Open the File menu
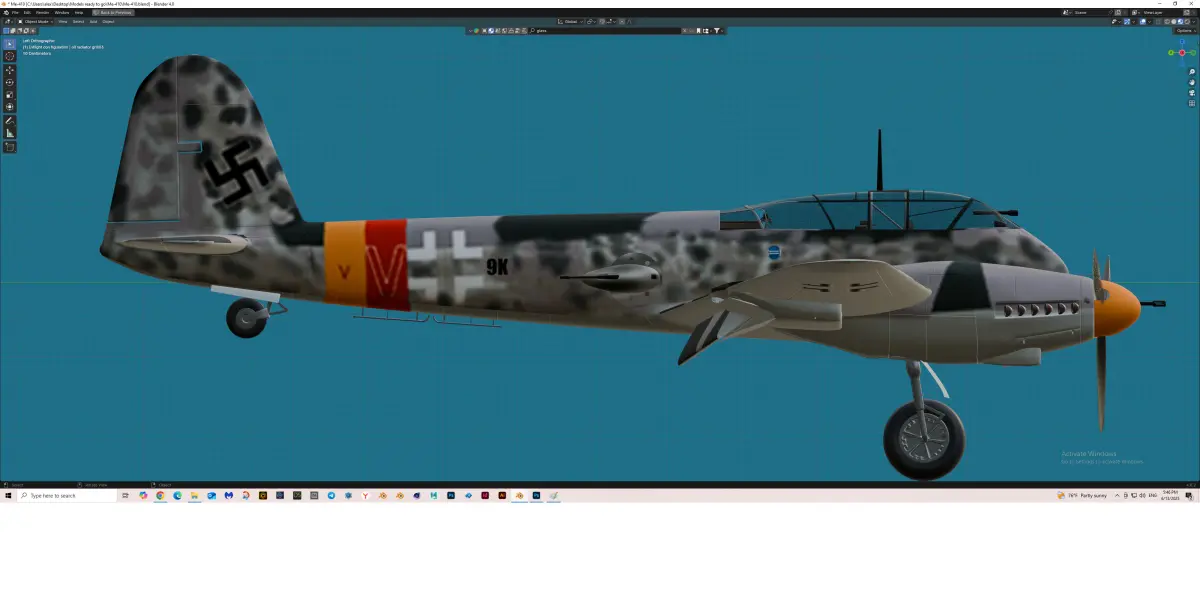1200x589 pixels. pos(15,12)
